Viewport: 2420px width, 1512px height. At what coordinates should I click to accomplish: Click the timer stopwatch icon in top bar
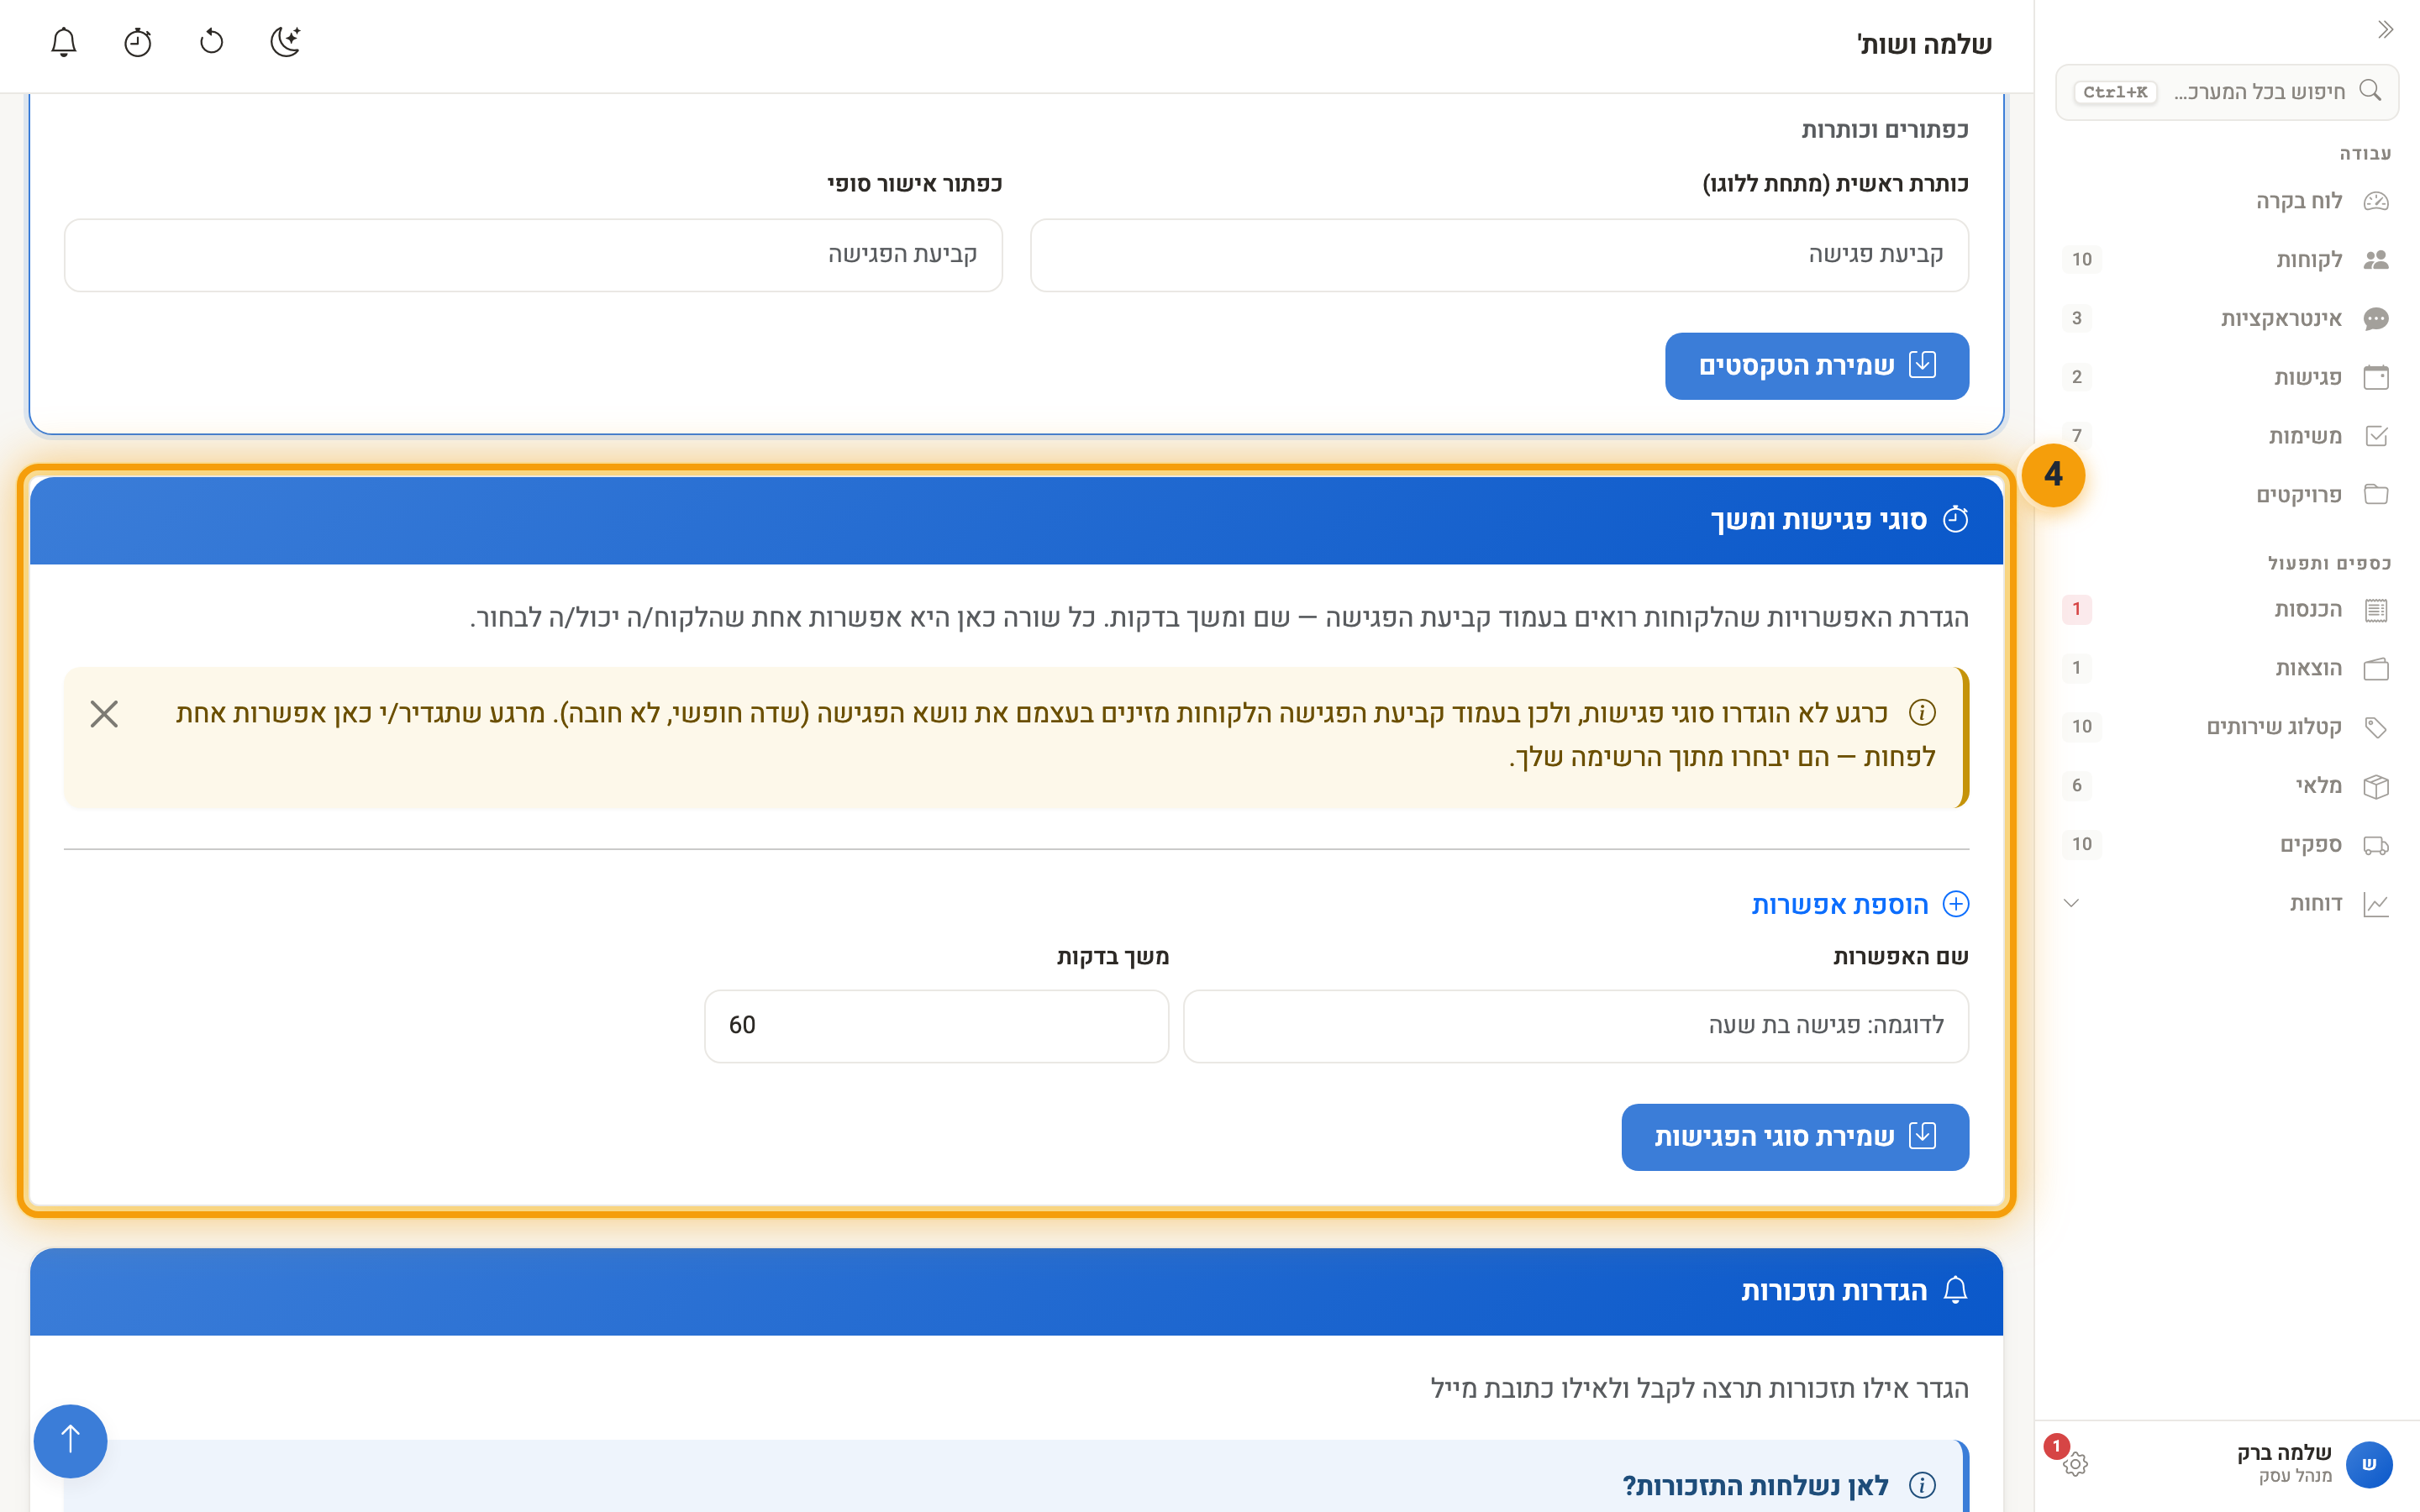pyautogui.click(x=138, y=42)
